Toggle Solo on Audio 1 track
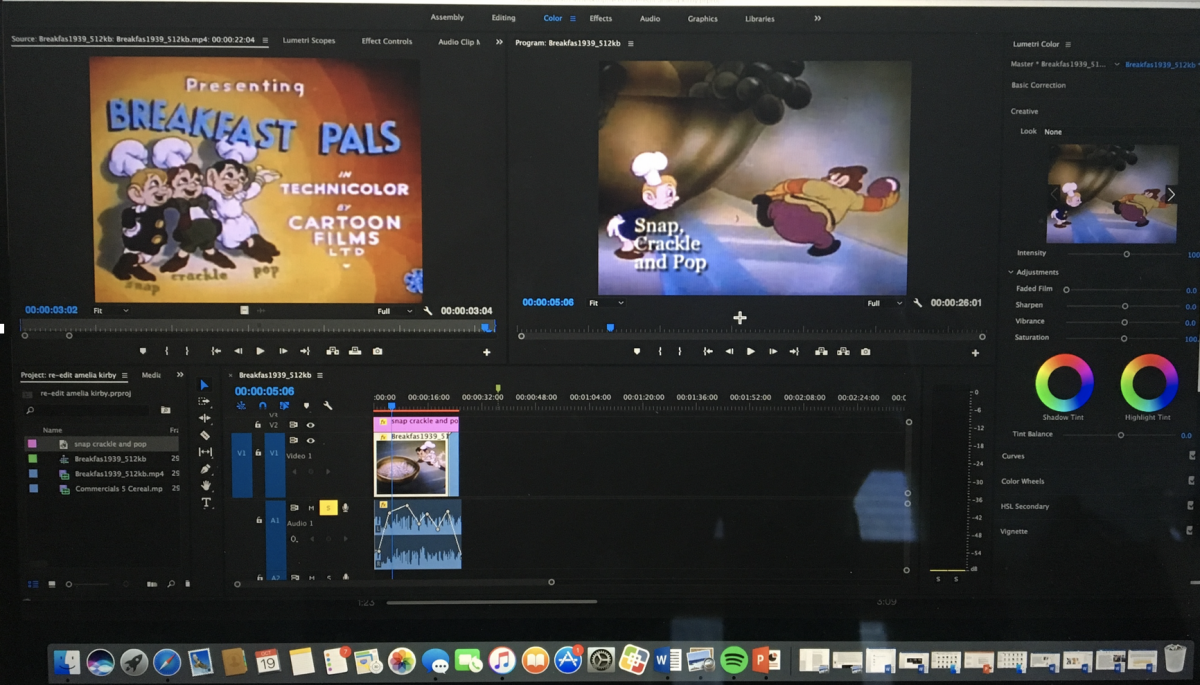Image resolution: width=1200 pixels, height=685 pixels. (328, 508)
